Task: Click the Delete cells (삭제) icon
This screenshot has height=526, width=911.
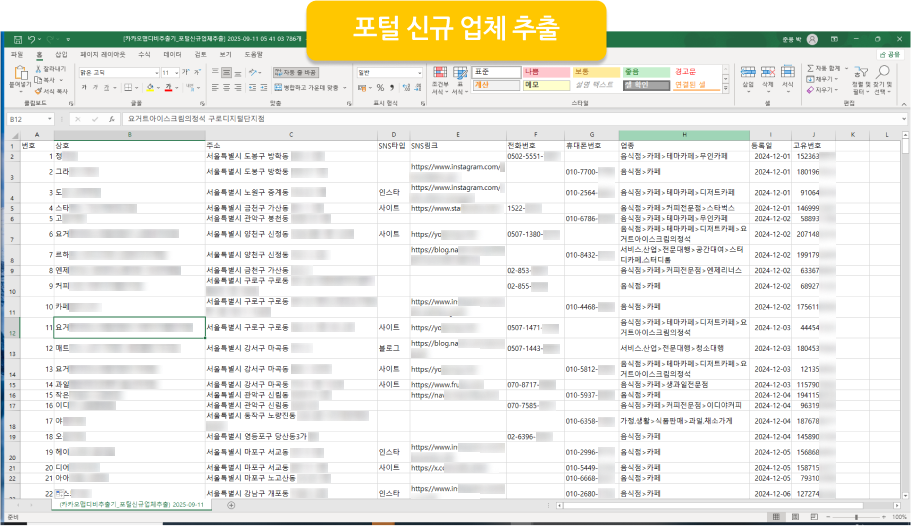Action: pyautogui.click(x=770, y=80)
